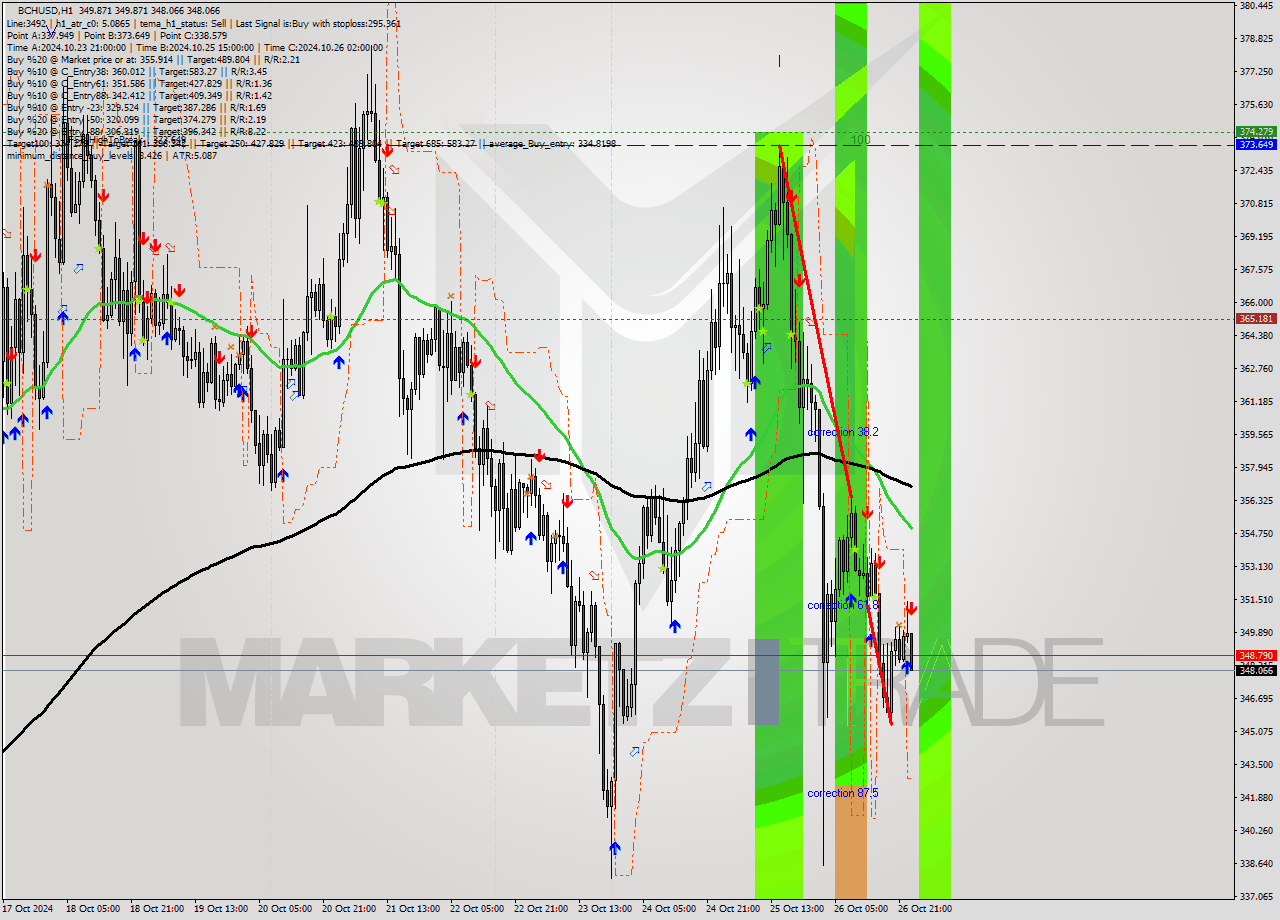Click the 'correction 61.8' chart label
This screenshot has height=920, width=1280.
[843, 605]
